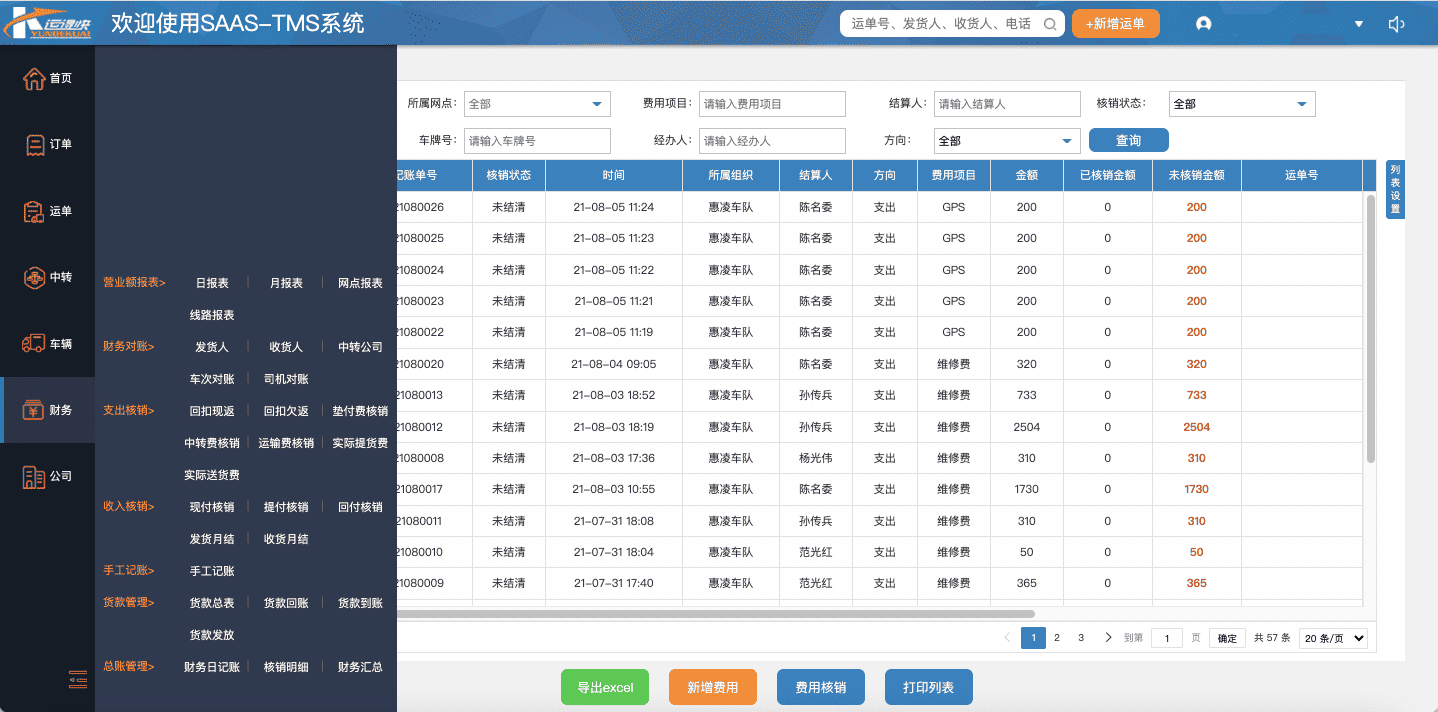Open the 20条/页 page size dropdown
The height and width of the screenshot is (712, 1438).
pyautogui.click(x=1334, y=638)
